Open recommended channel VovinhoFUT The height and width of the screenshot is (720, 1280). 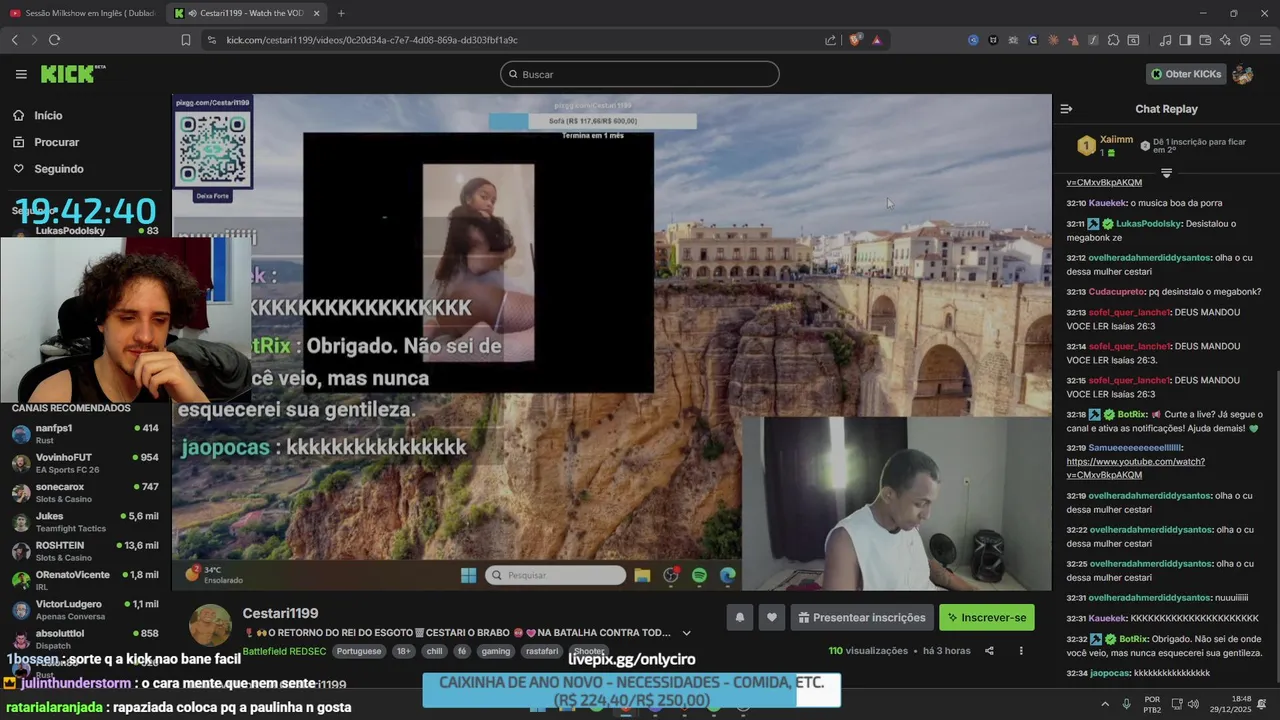tap(85, 463)
